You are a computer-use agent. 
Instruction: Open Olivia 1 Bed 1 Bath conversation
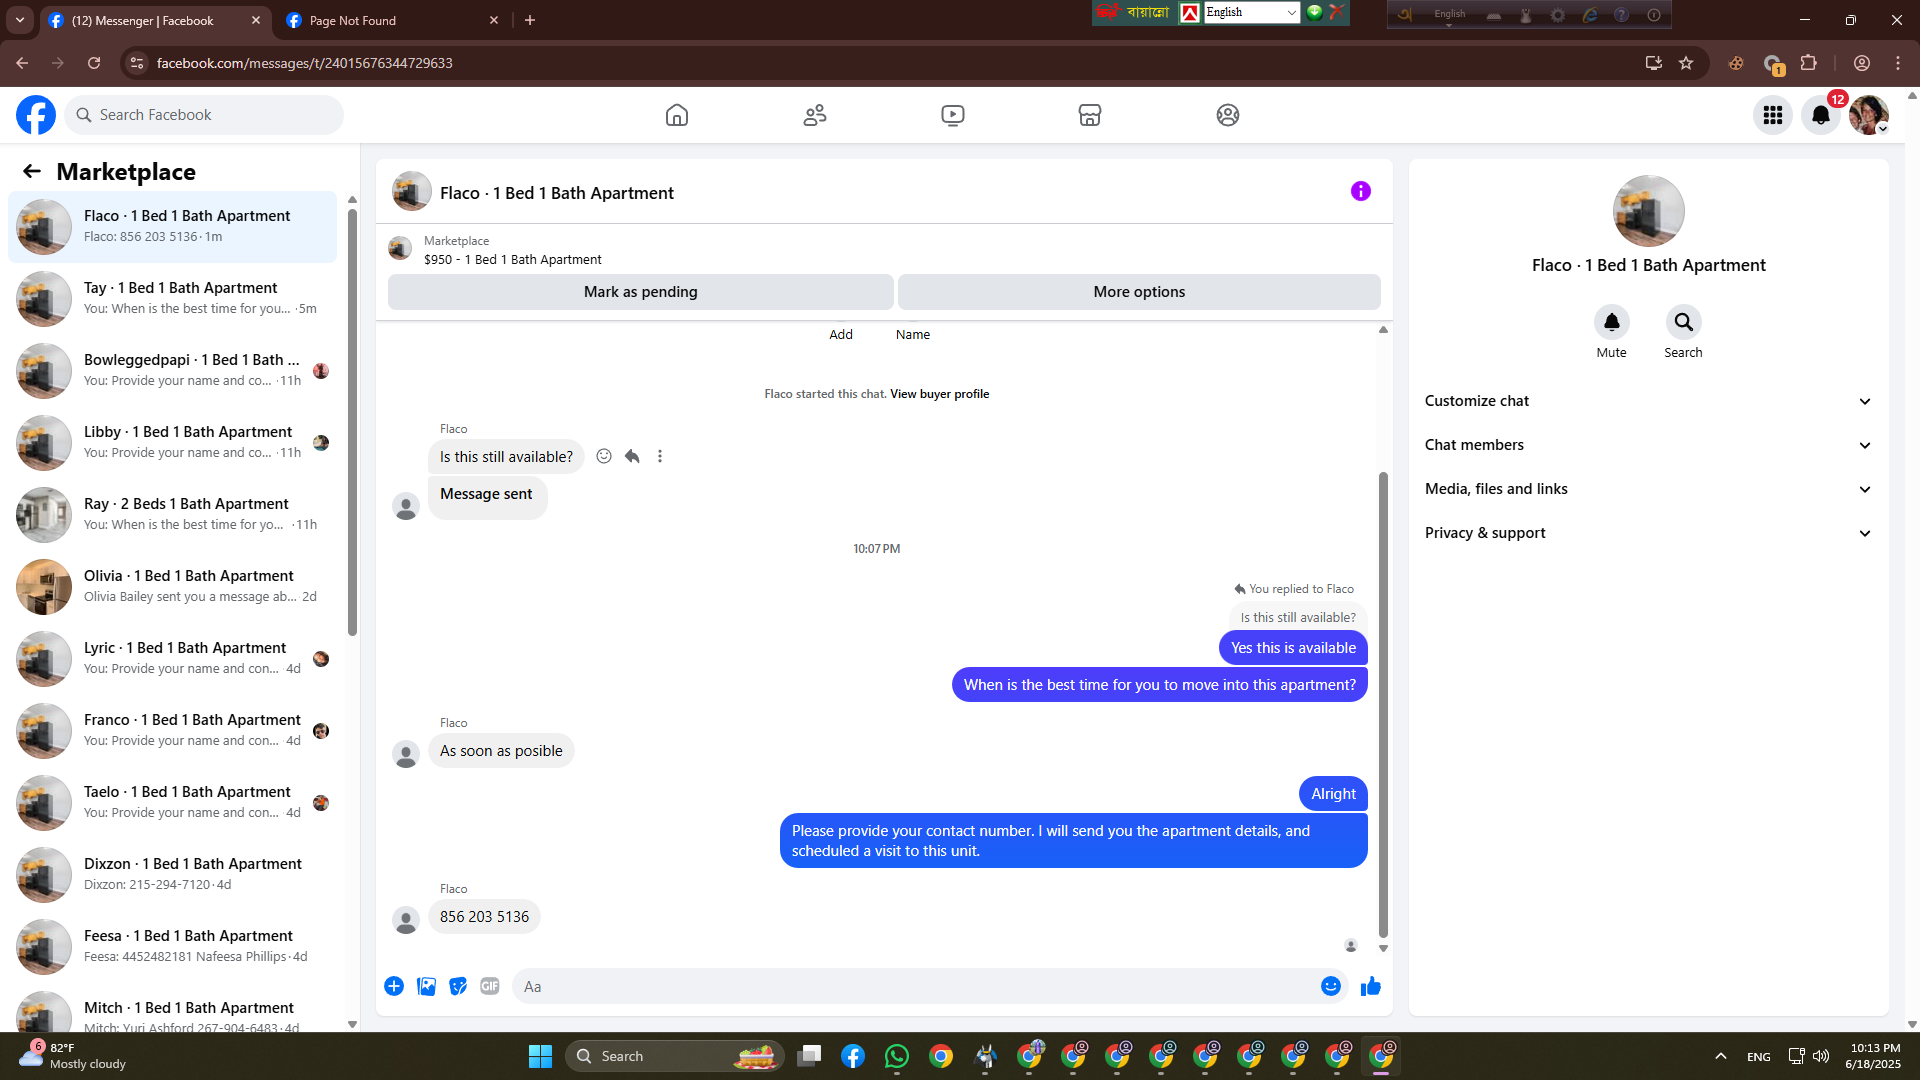173,586
